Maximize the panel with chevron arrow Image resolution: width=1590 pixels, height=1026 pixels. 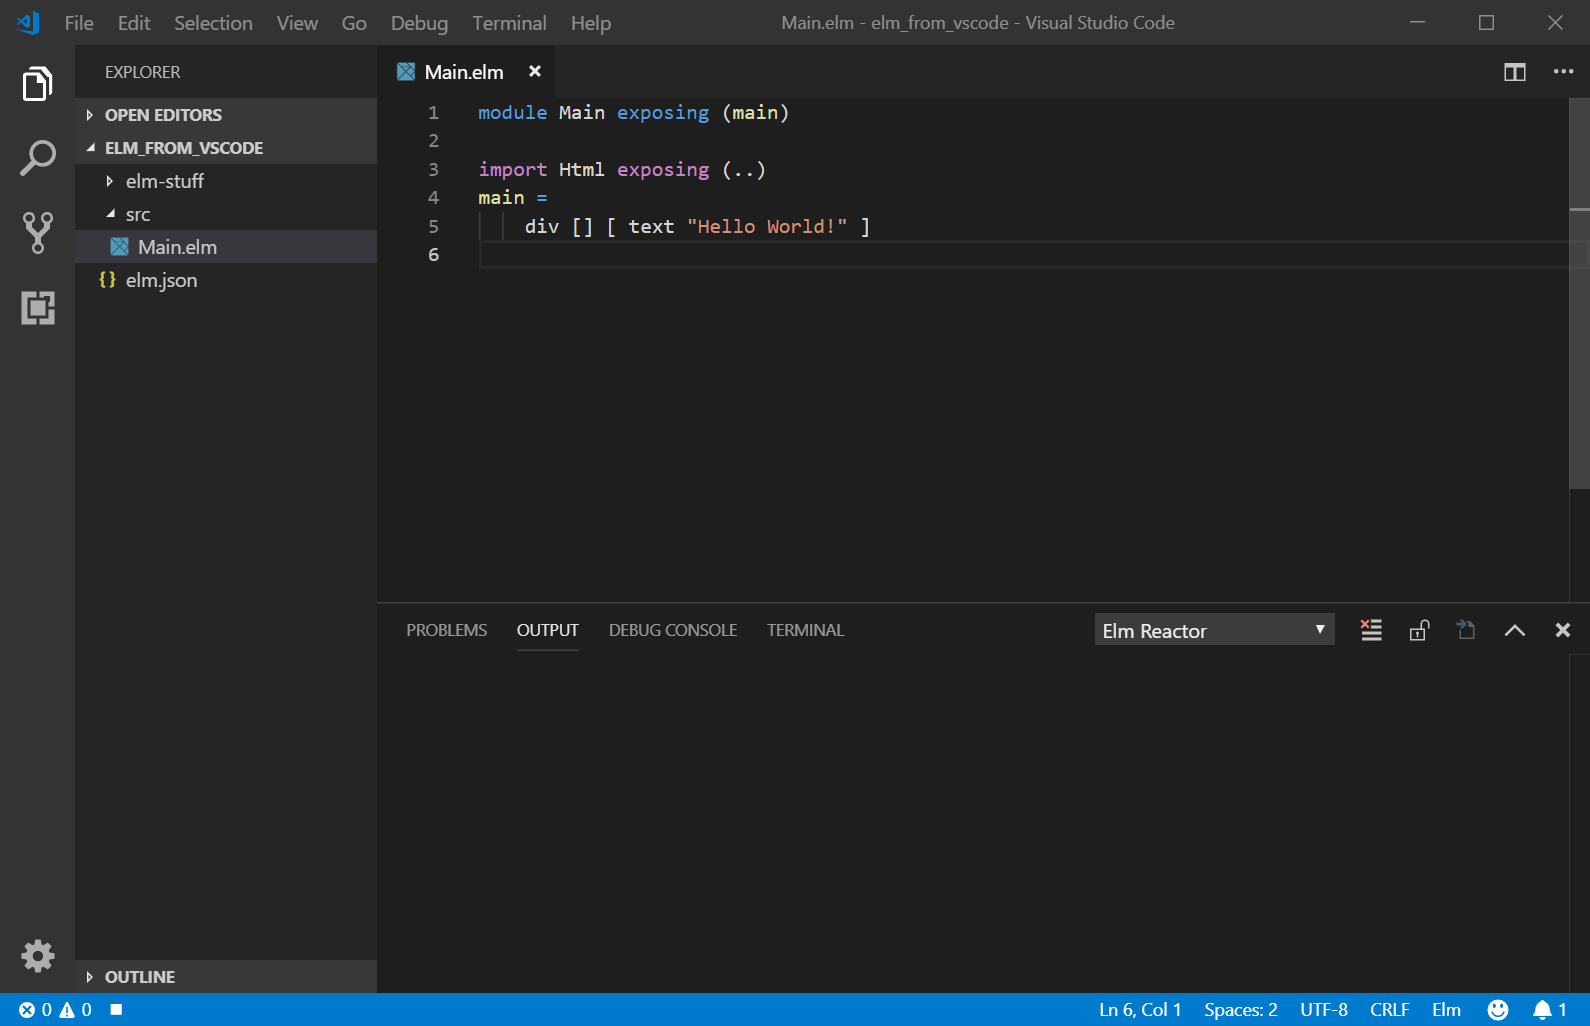click(x=1514, y=630)
